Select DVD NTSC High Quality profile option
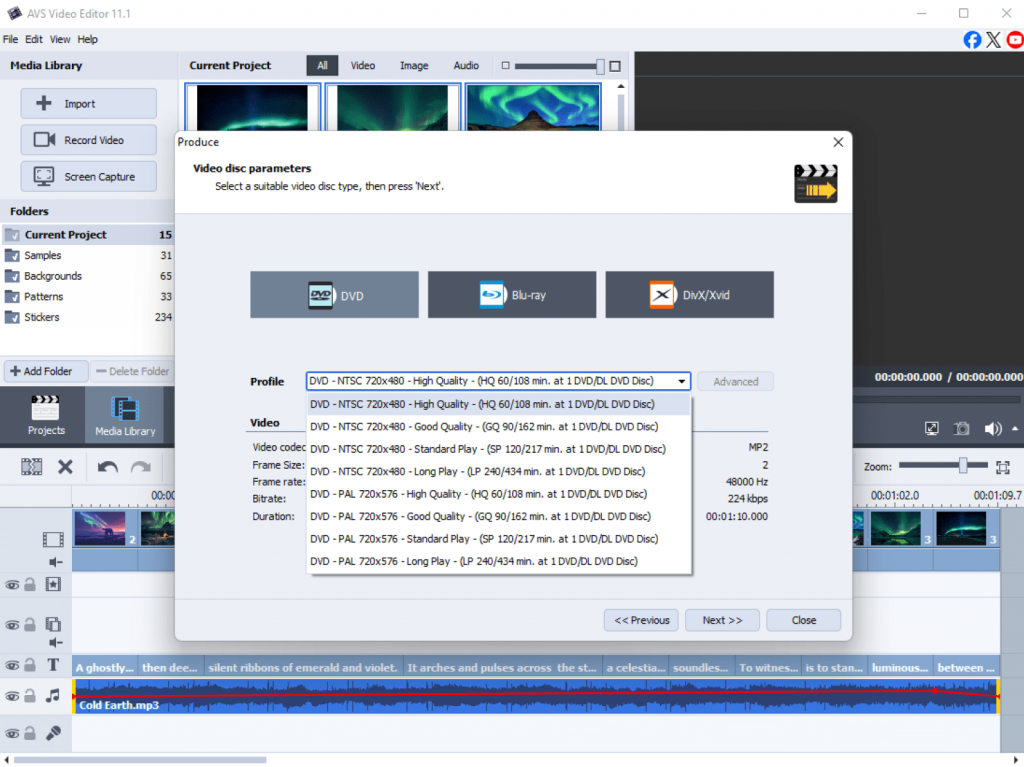This screenshot has width=1024, height=767. [x=498, y=404]
